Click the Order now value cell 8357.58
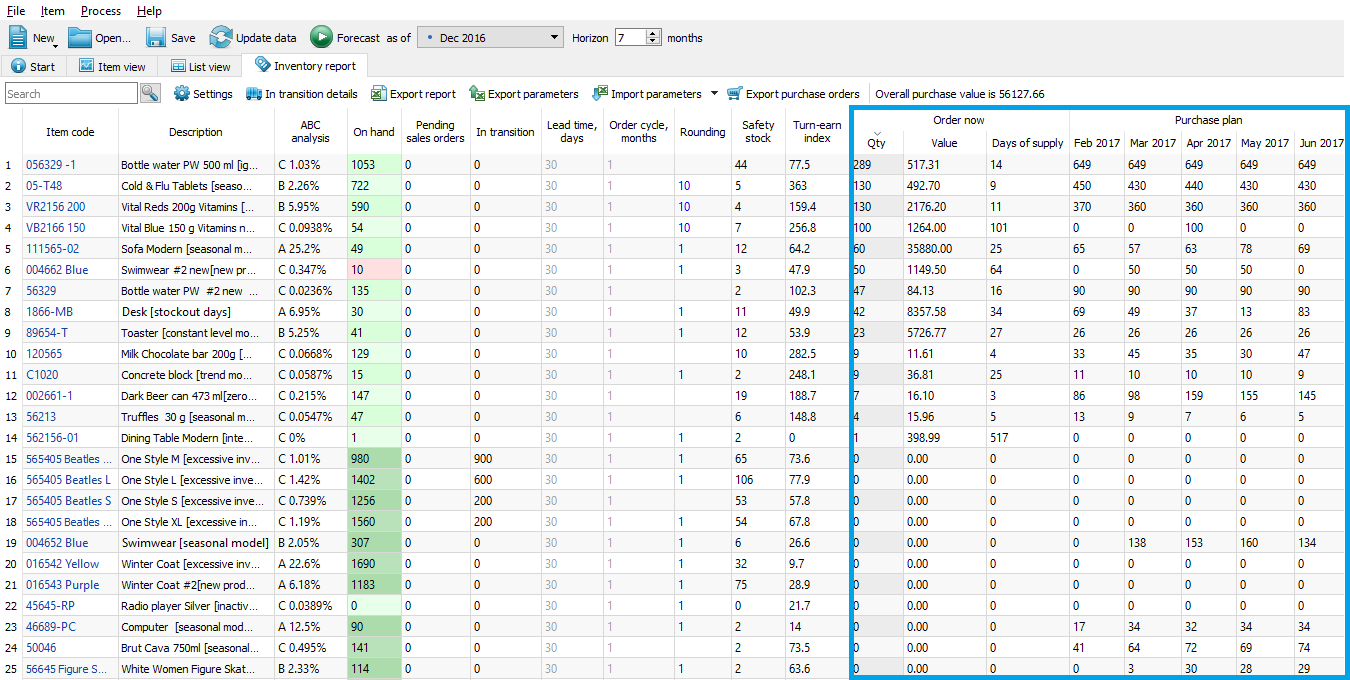 pyautogui.click(x=945, y=312)
